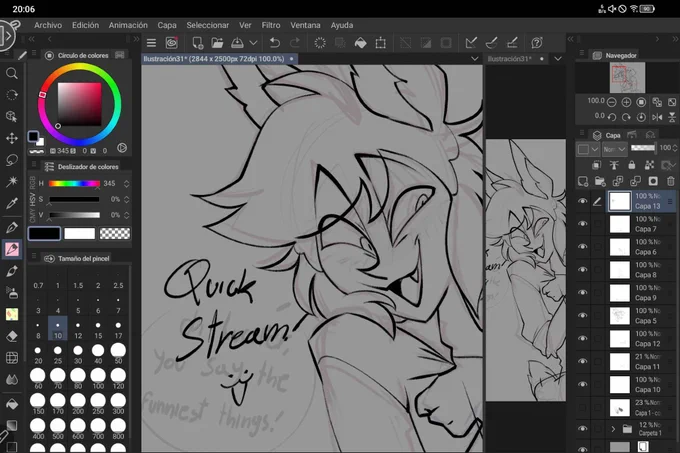The width and height of the screenshot is (680, 453).
Task: Click the Fill command in command bar
Action: click(x=360, y=43)
